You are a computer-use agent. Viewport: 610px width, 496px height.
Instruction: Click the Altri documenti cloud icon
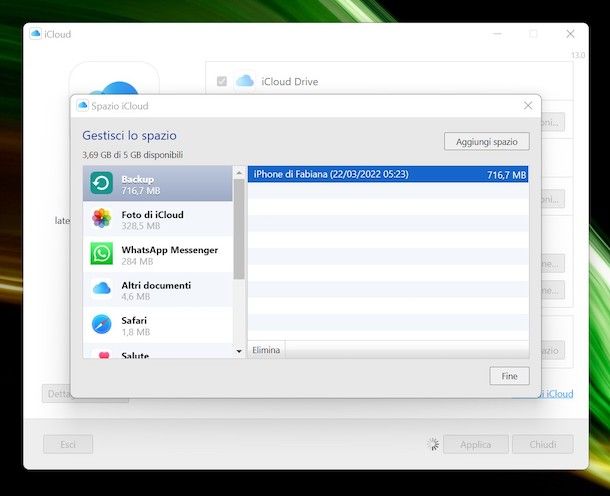point(102,288)
